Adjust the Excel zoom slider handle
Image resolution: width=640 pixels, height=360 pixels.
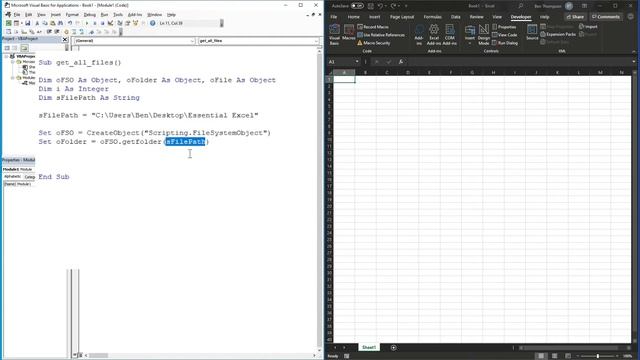598,356
